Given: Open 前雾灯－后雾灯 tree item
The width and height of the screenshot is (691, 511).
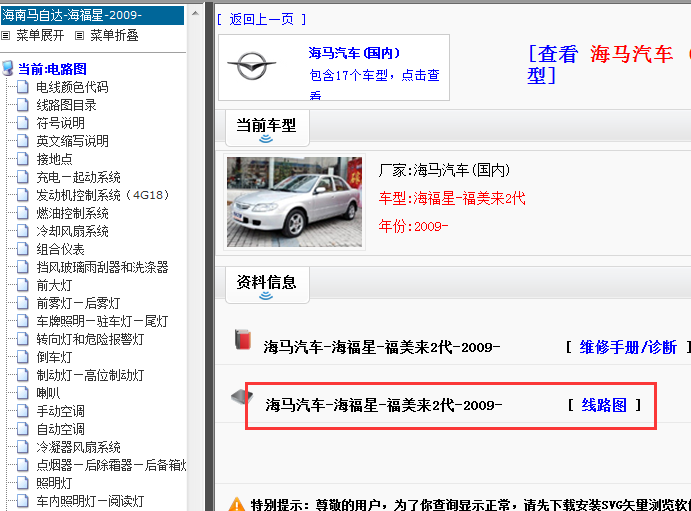Looking at the screenshot, I should point(78,303).
